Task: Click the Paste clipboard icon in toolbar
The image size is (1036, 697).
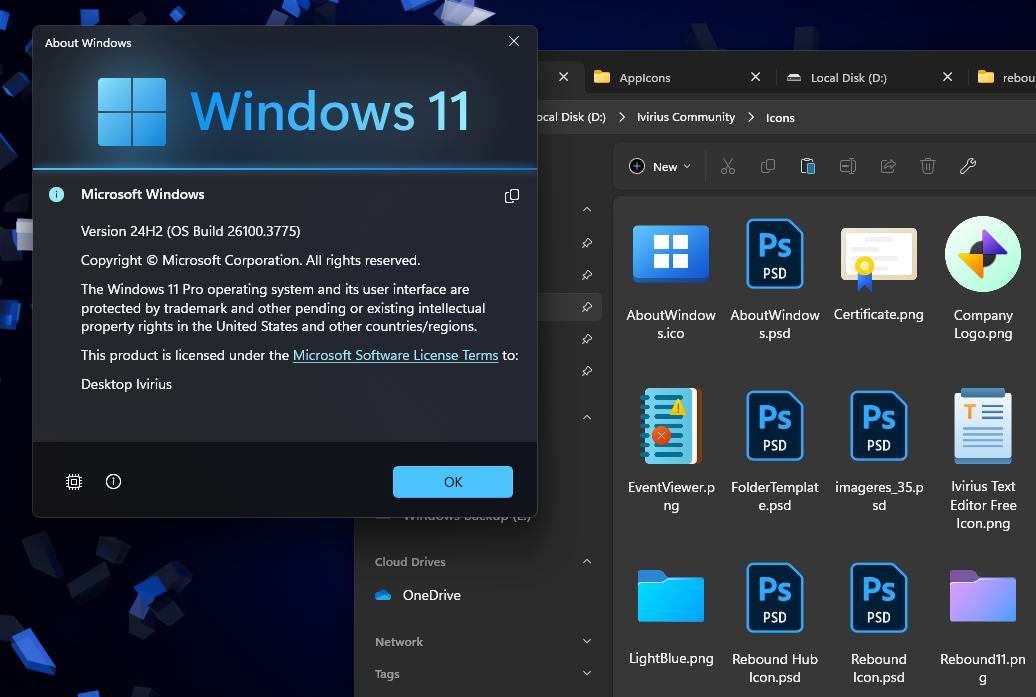Action: point(807,166)
